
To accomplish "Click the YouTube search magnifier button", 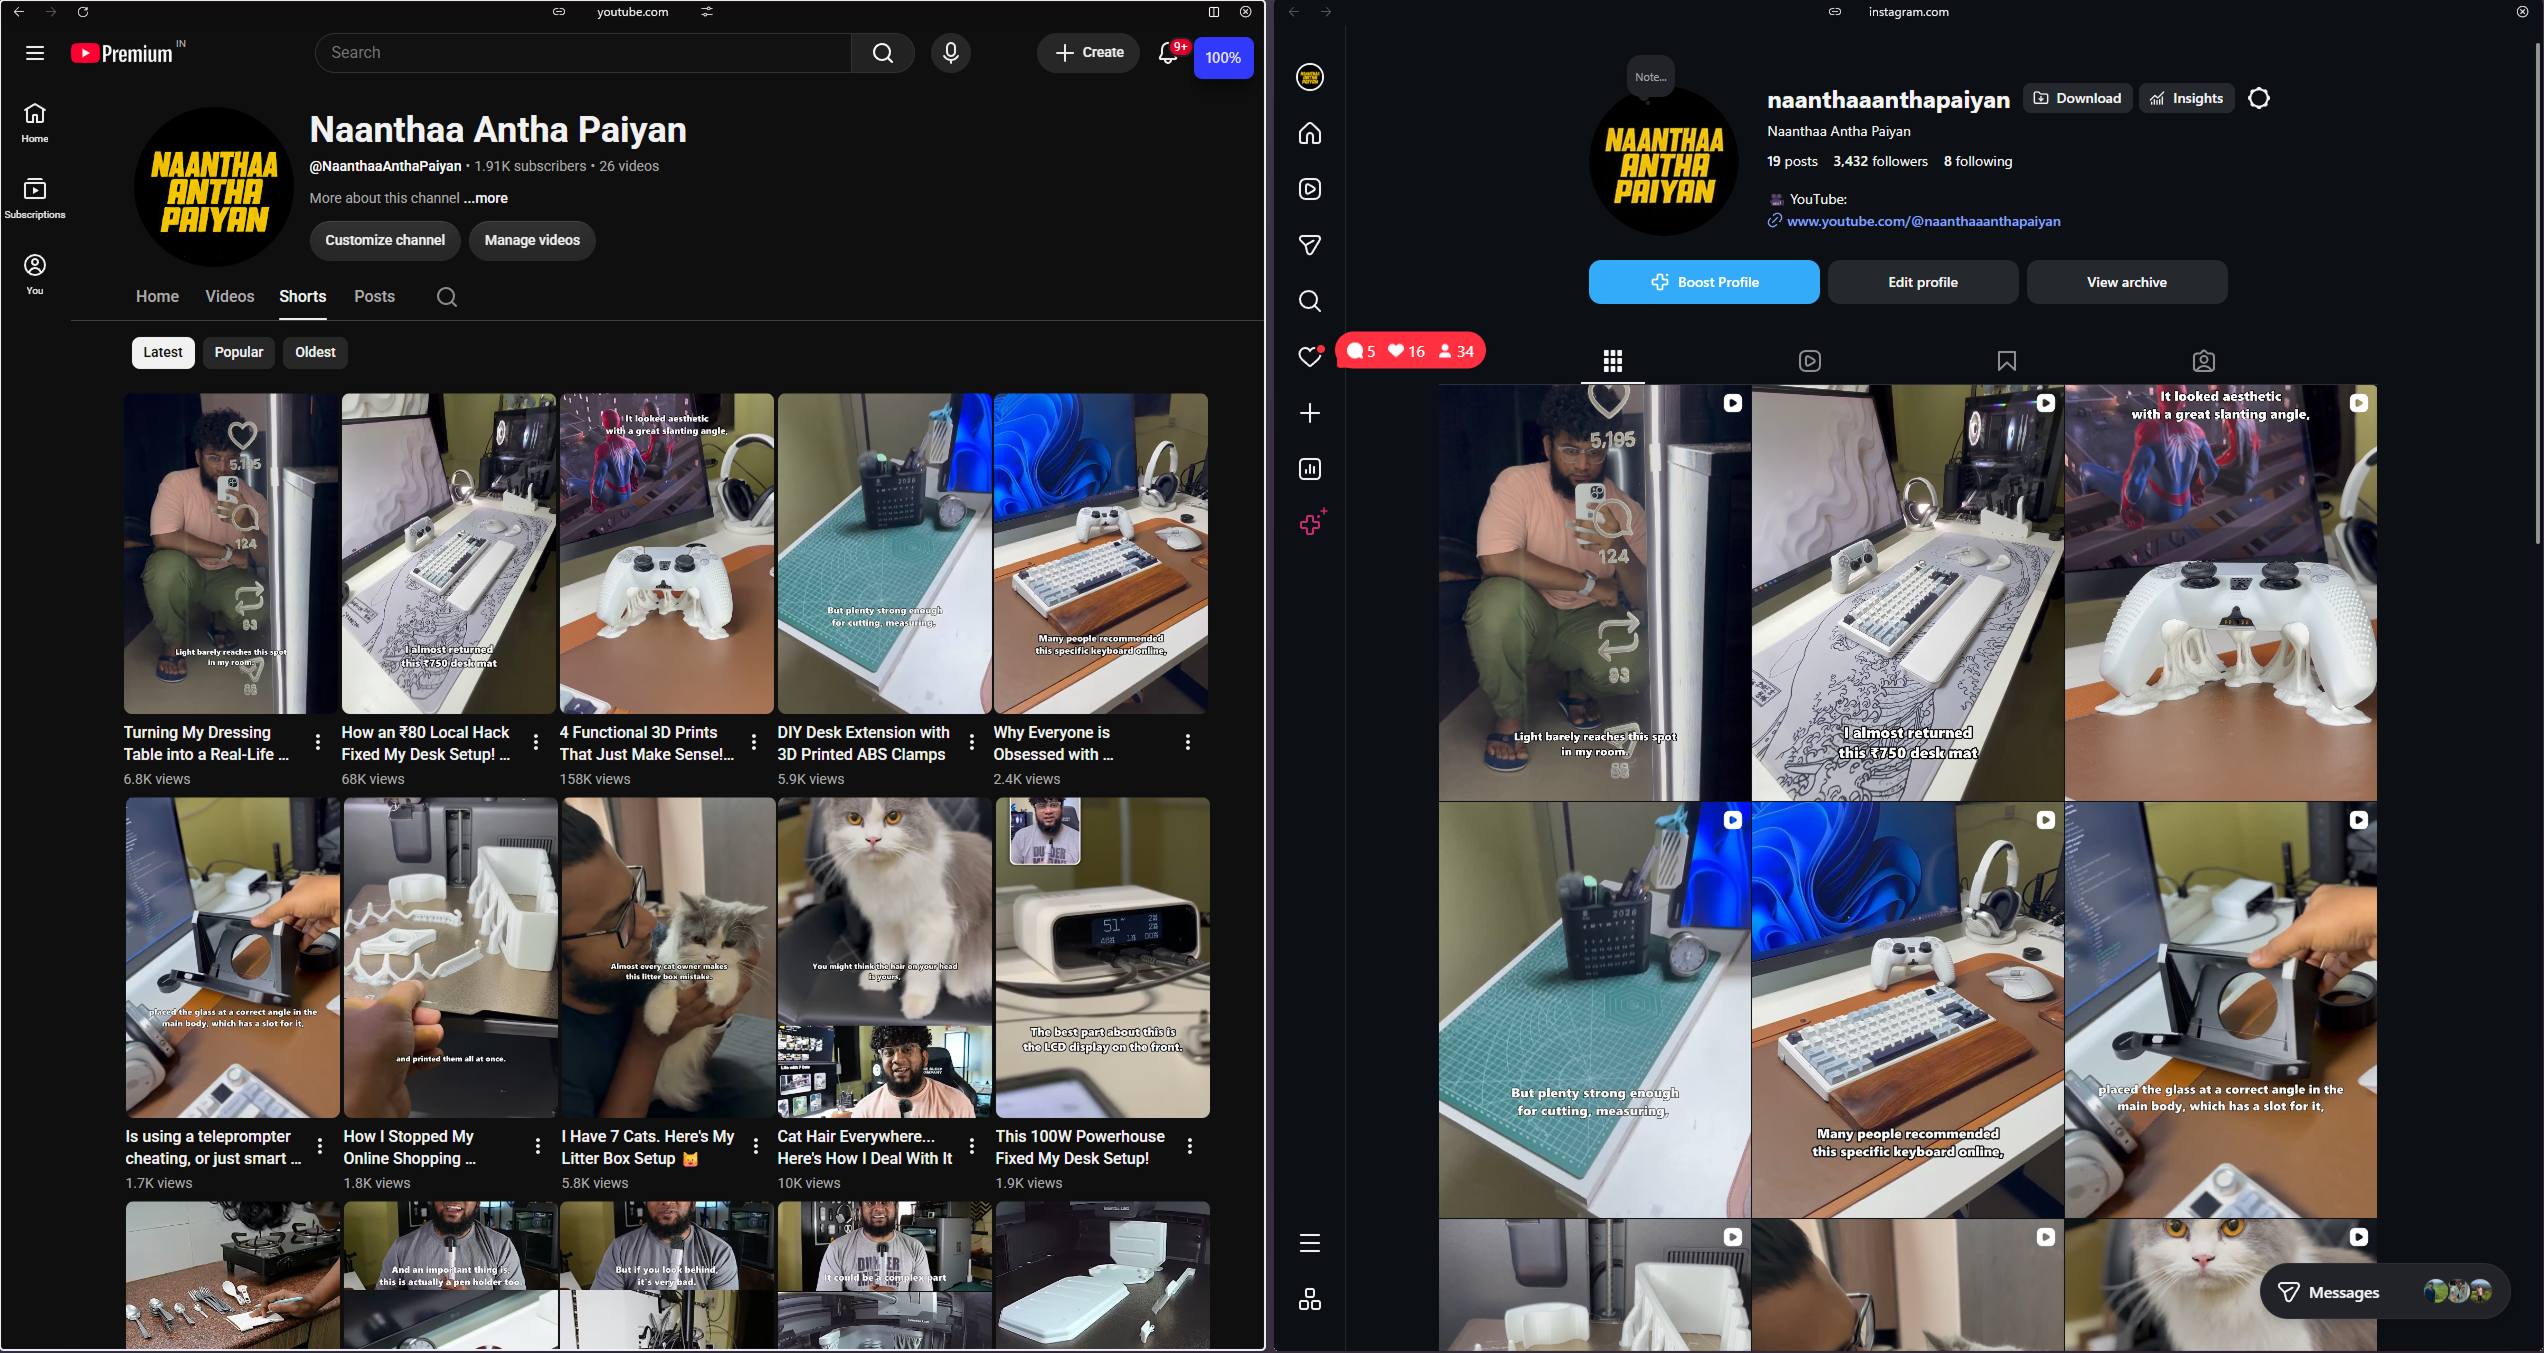I will click(882, 53).
